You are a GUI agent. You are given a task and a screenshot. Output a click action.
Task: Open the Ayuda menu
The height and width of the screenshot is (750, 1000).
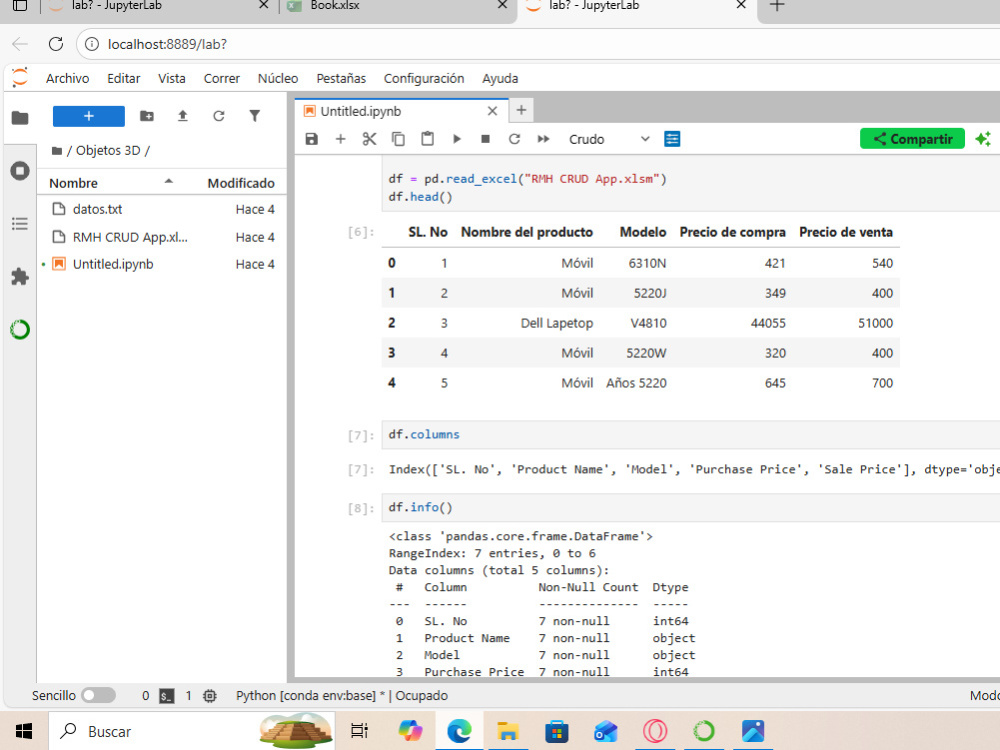(x=500, y=78)
